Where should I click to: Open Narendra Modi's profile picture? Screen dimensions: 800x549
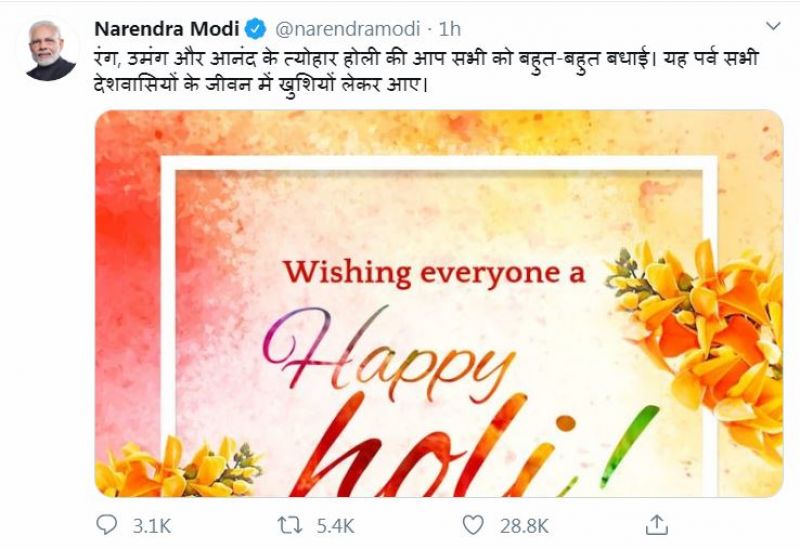pyautogui.click(x=50, y=49)
